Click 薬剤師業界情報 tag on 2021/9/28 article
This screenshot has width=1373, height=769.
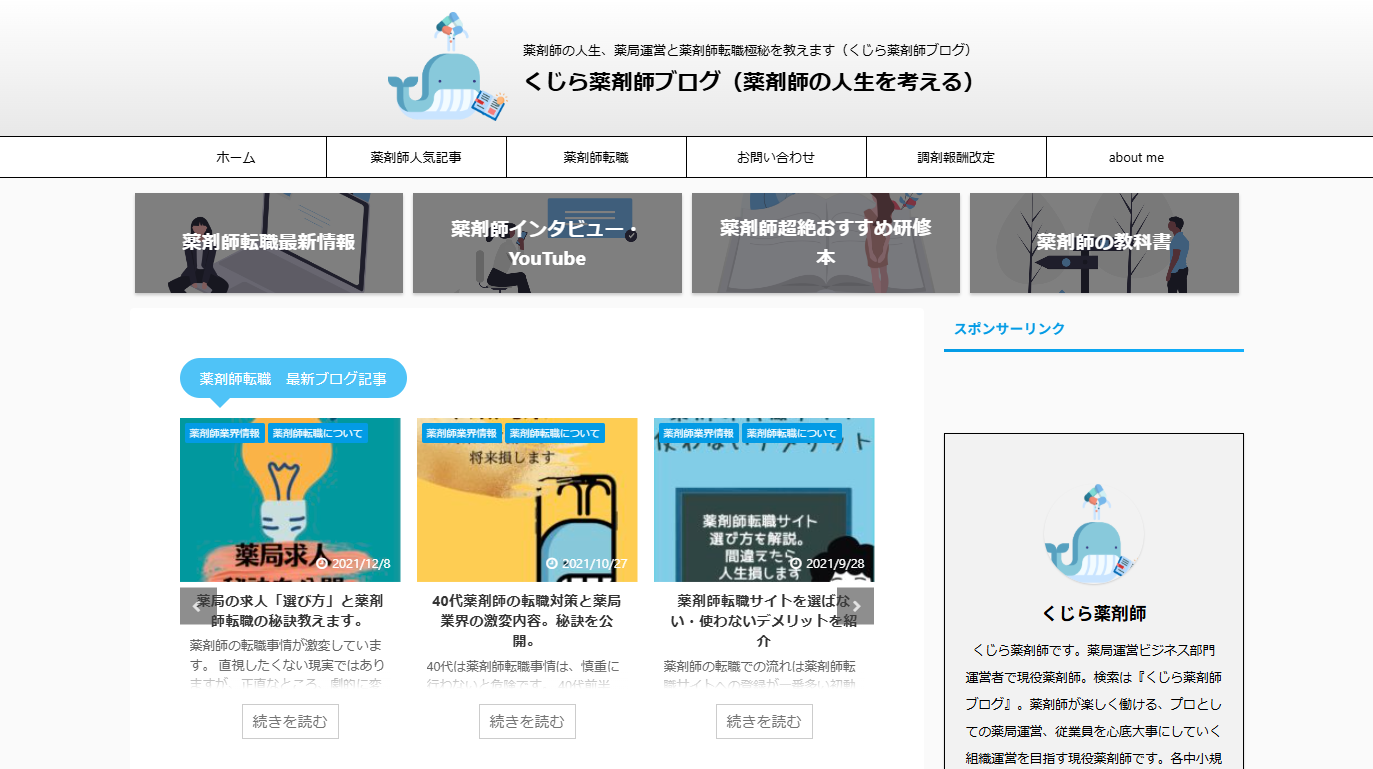pos(699,433)
